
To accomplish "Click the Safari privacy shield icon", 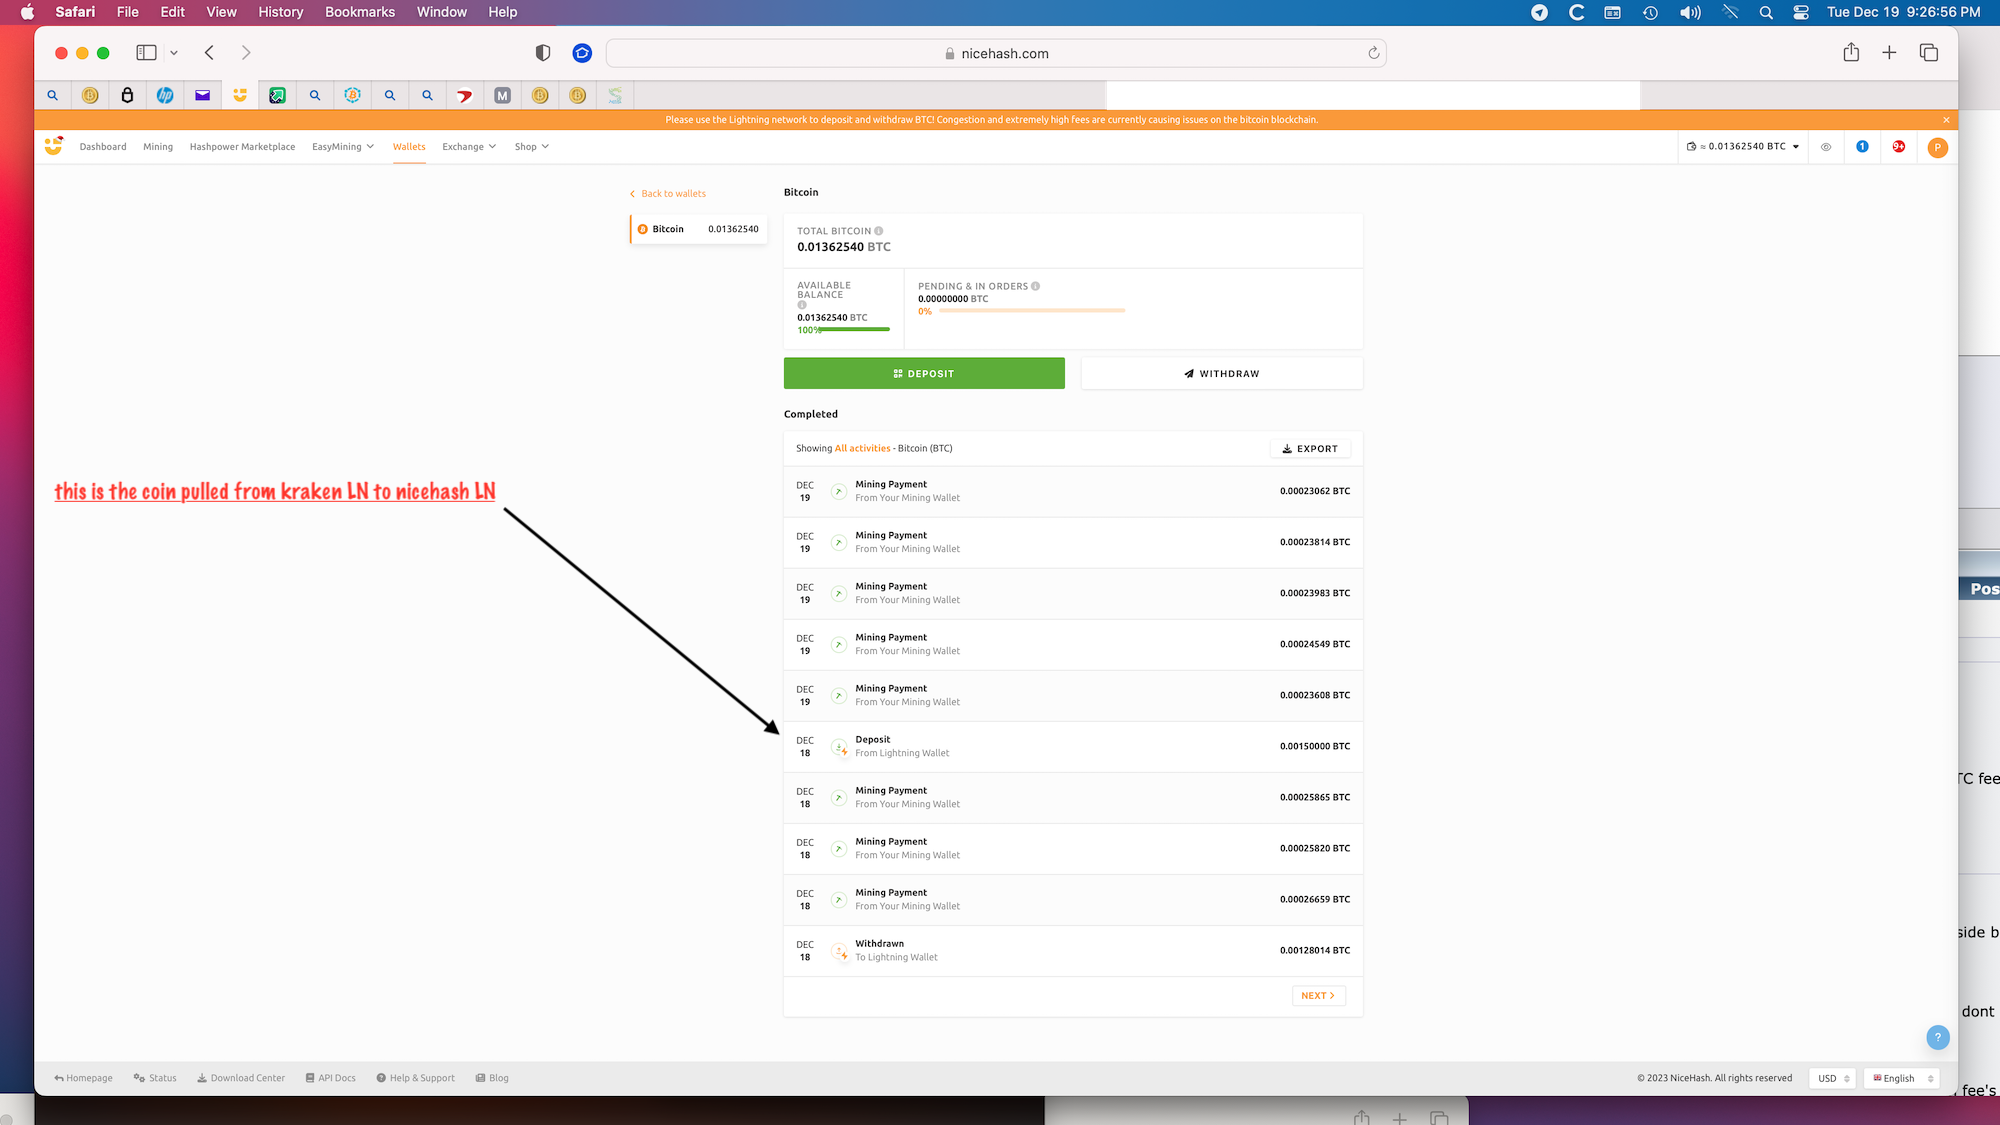I will [x=543, y=53].
